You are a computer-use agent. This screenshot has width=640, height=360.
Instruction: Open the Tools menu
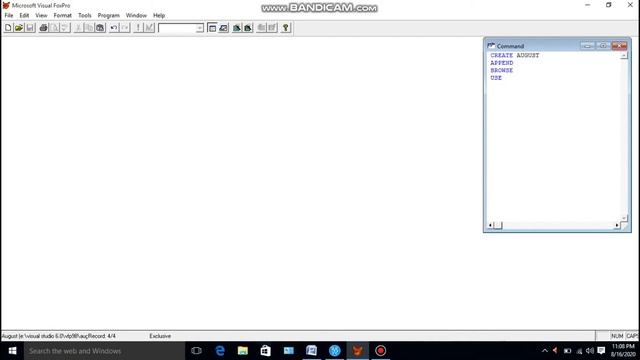click(84, 16)
